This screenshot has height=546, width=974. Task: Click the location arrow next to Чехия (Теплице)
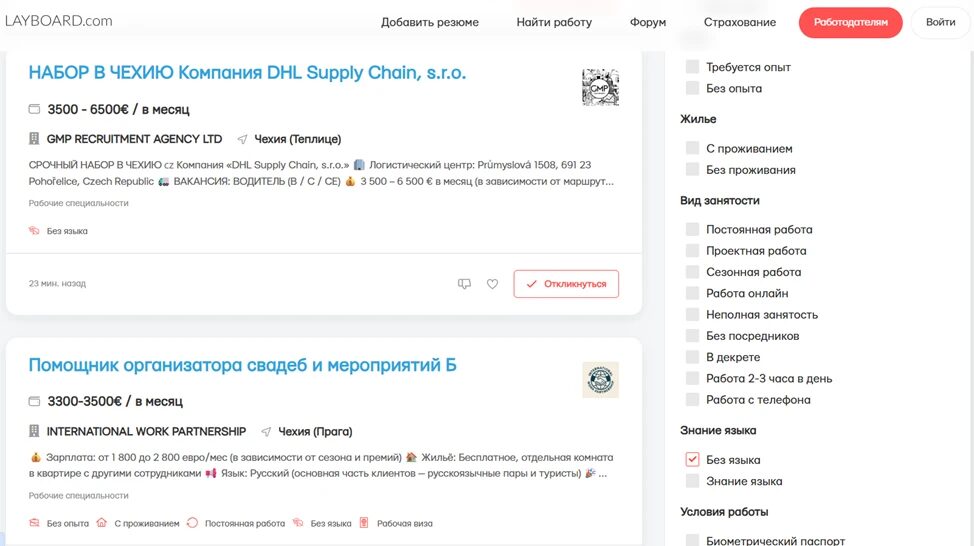coord(242,139)
